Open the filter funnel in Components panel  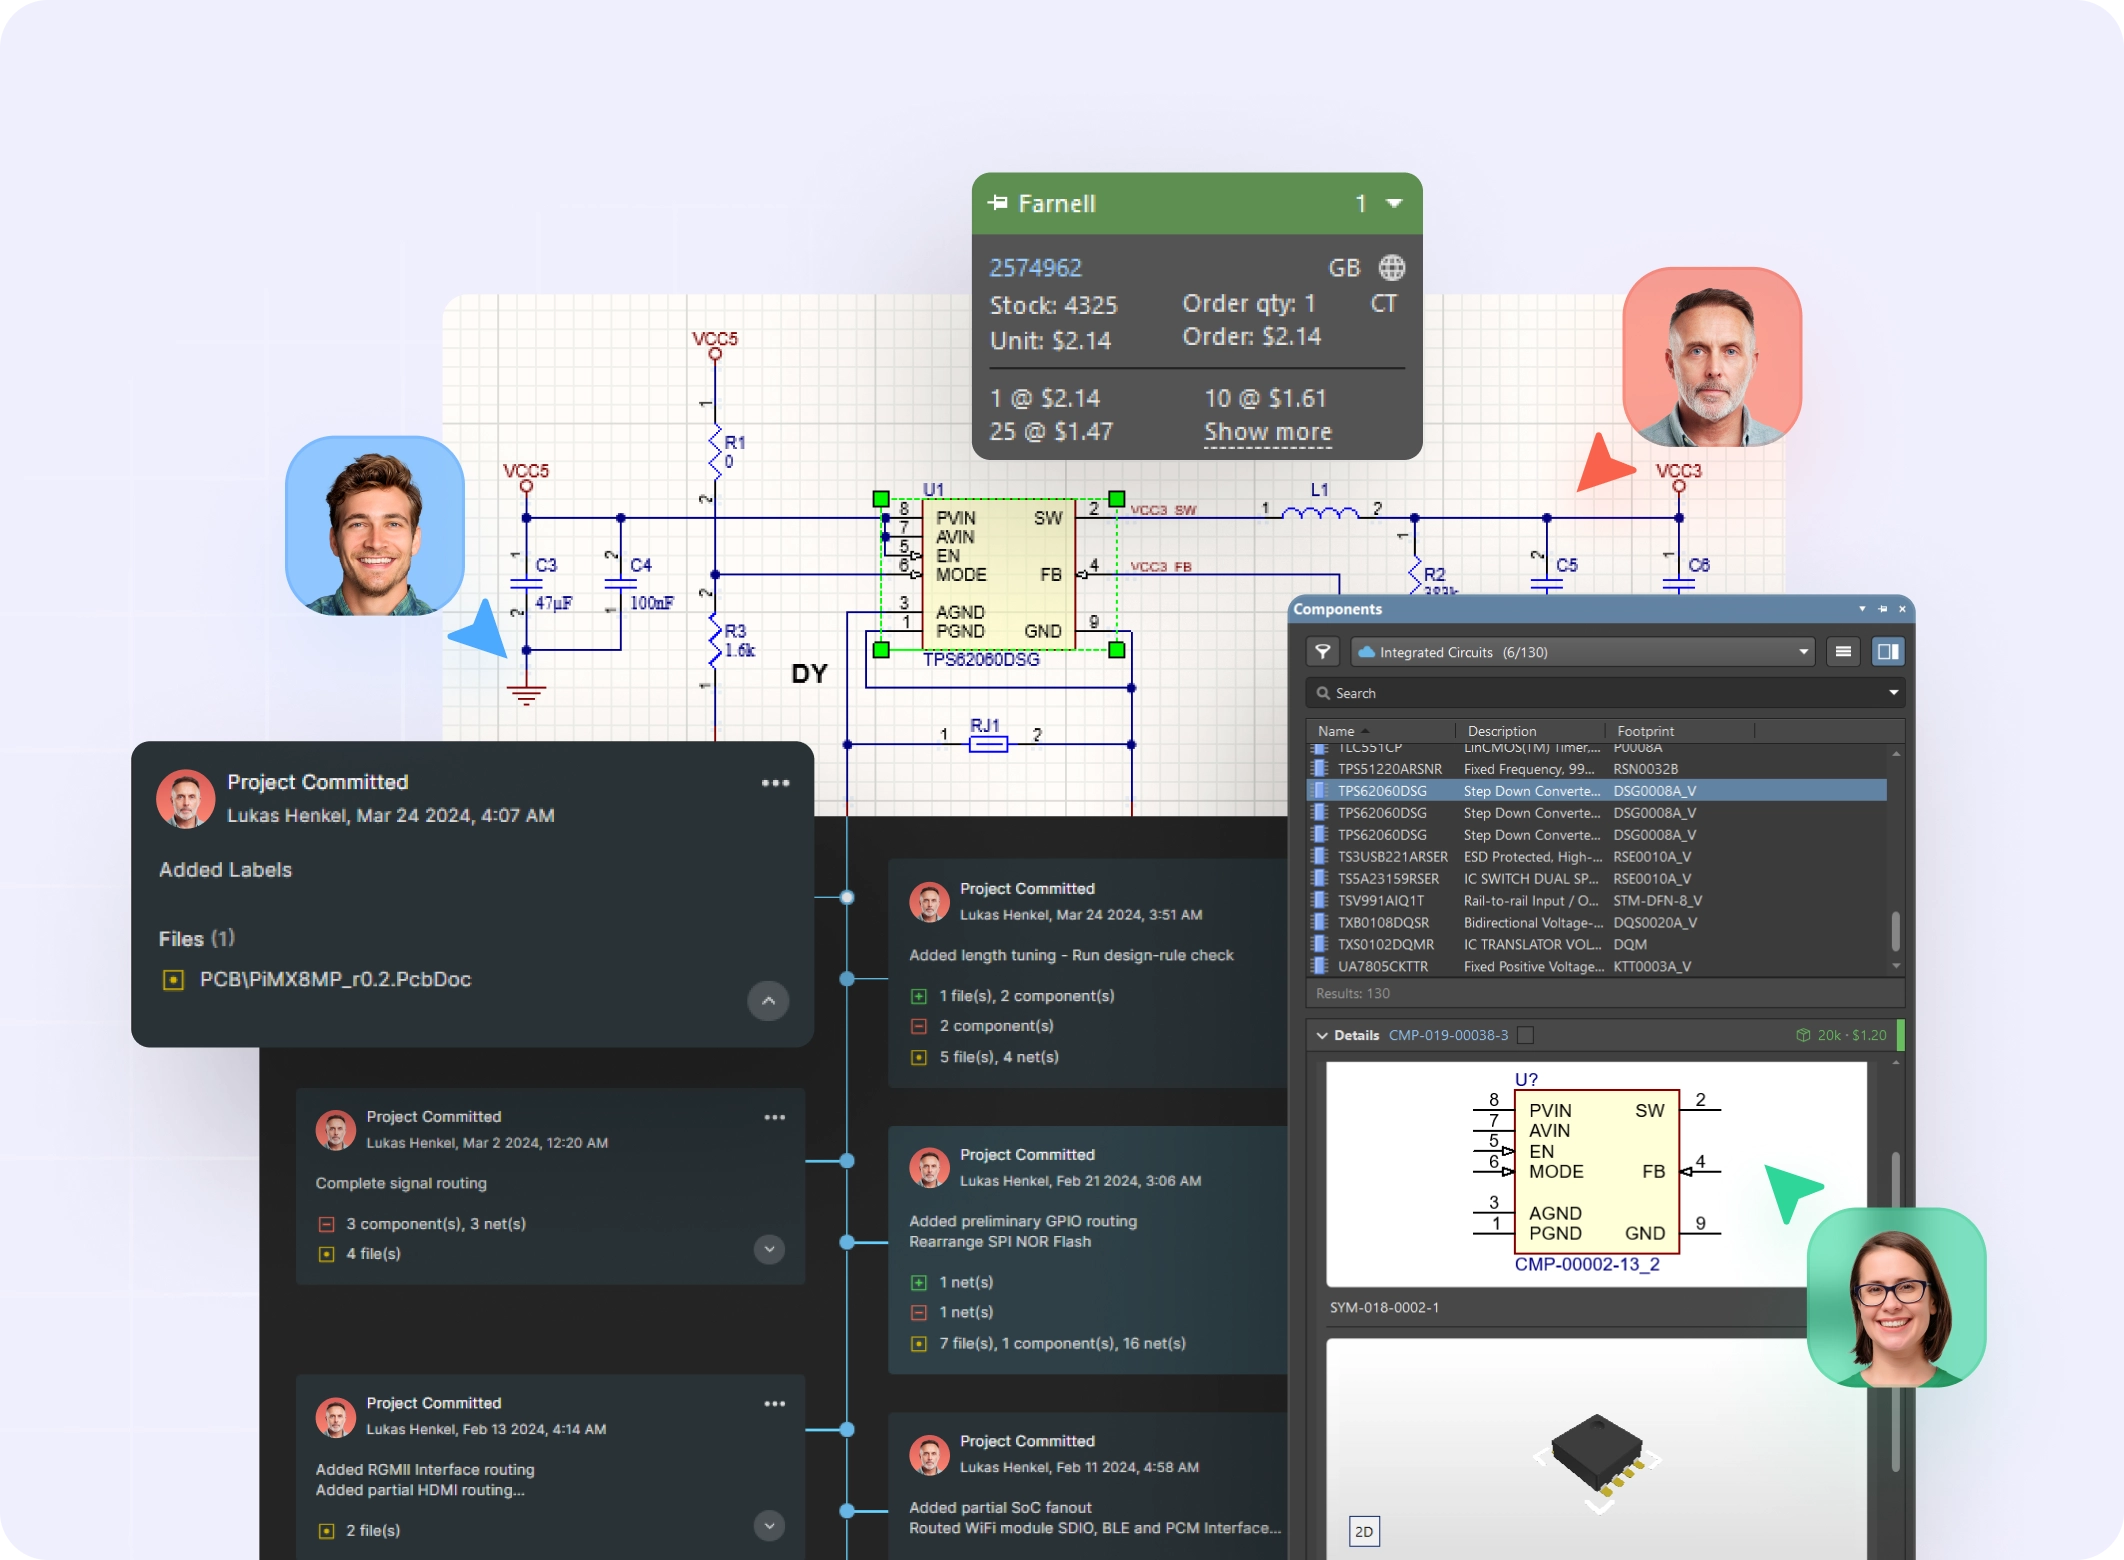coord(1322,652)
